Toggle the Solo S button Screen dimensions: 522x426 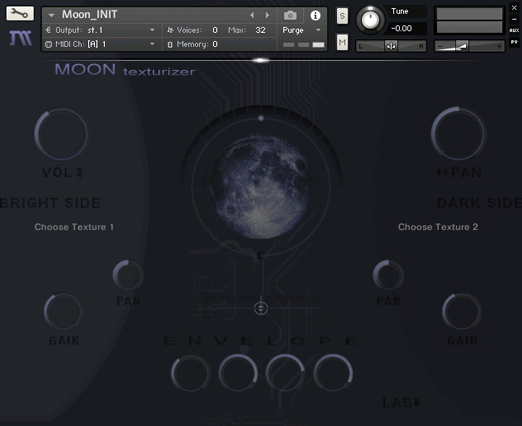point(342,16)
